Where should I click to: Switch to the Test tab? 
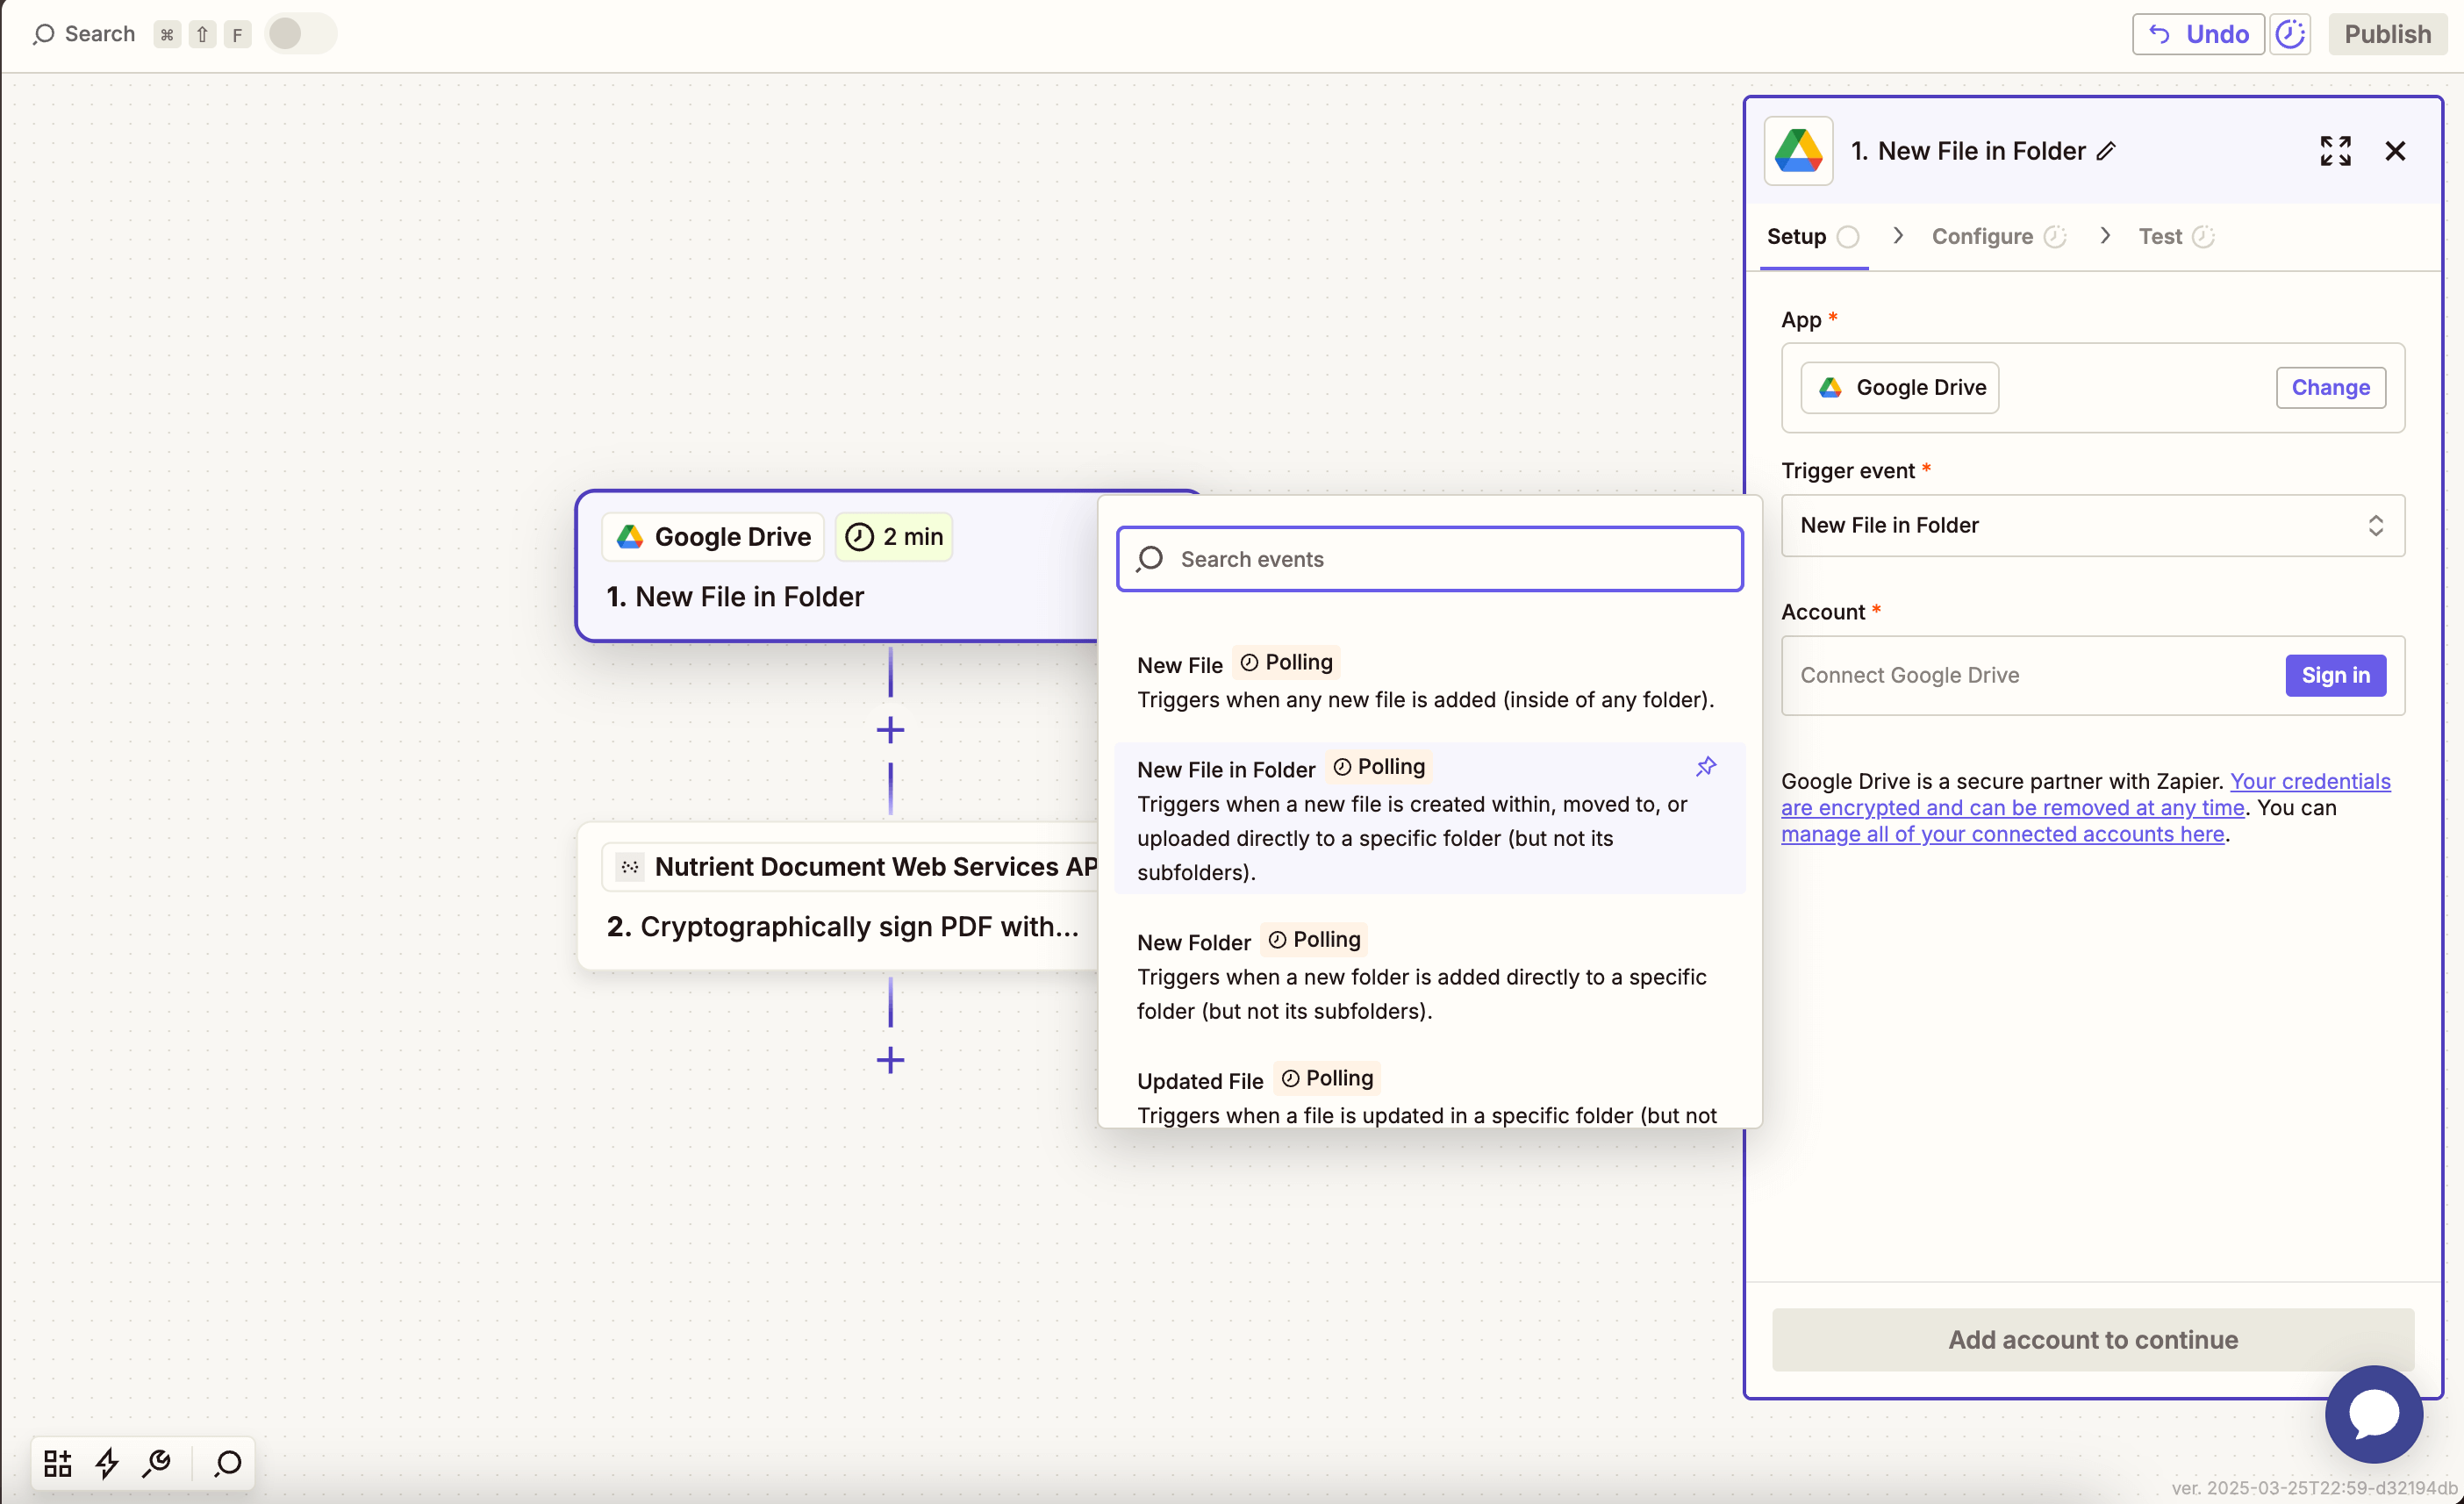[x=2161, y=236]
